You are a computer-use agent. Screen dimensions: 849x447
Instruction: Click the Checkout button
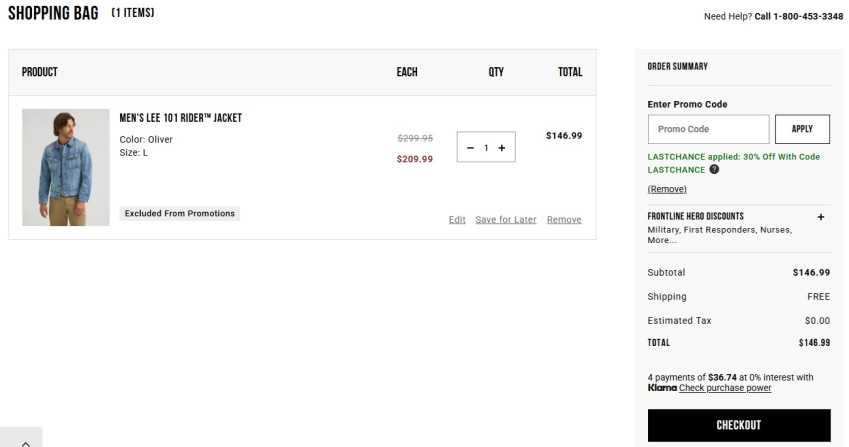coord(738,425)
